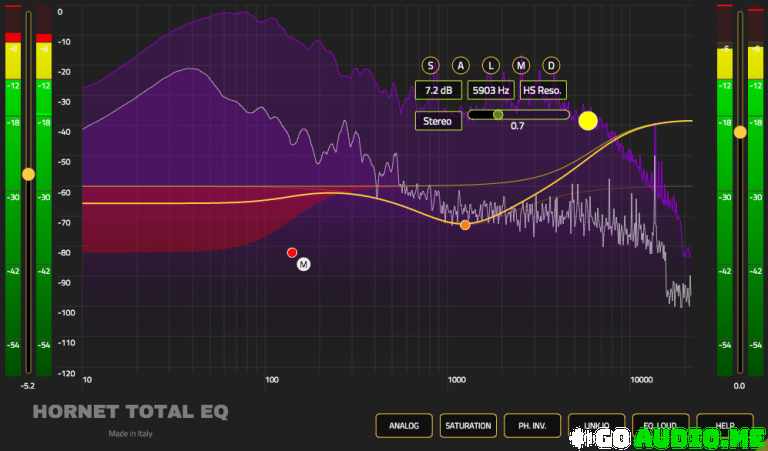Toggle the PH. INV. phase invert button
This screenshot has width=768, height=451.
click(x=532, y=426)
